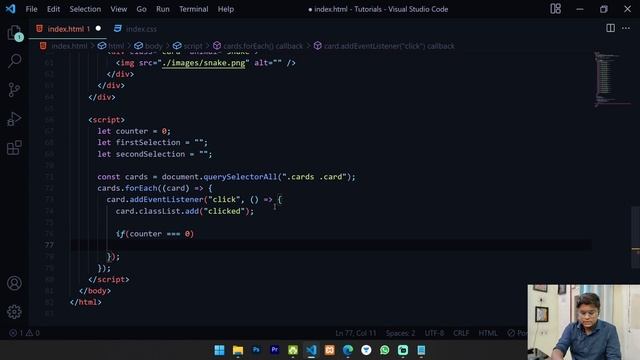Open the Selection menu
The width and height of the screenshot is (640, 360).
click(x=85, y=9)
